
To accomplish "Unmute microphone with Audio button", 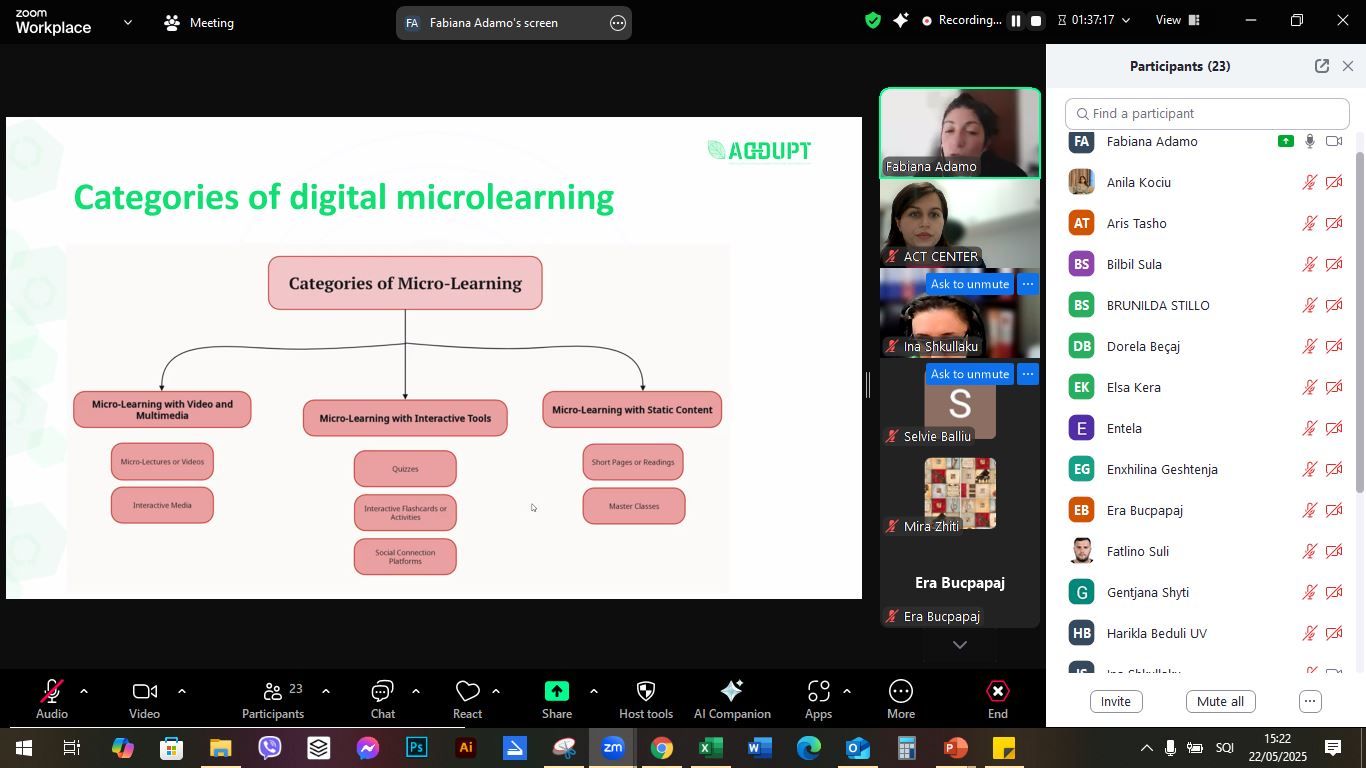I will 52,699.
